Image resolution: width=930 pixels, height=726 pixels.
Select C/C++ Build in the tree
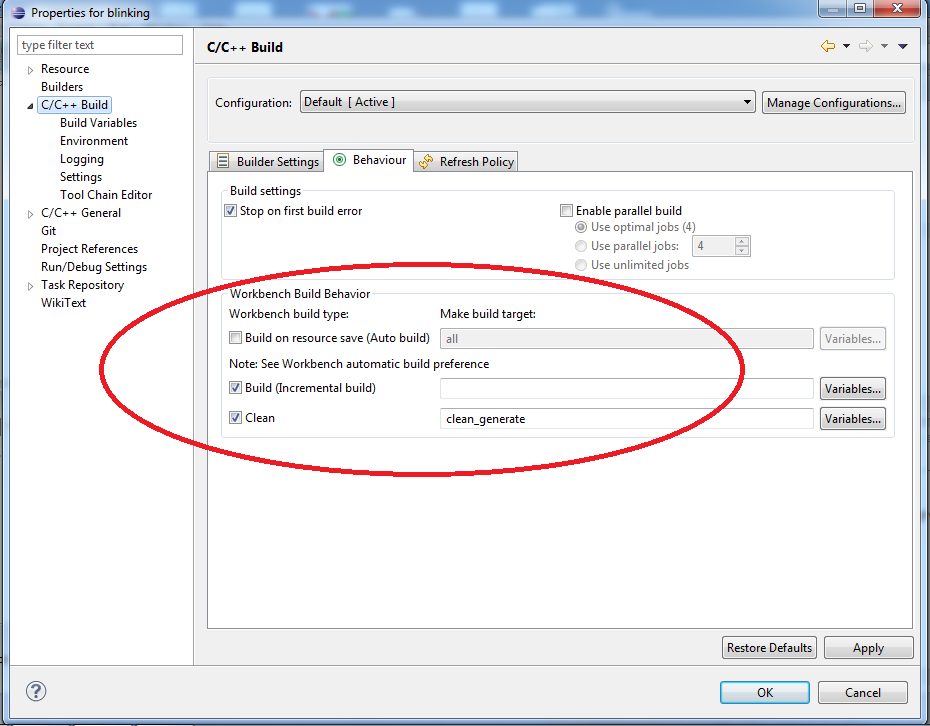pyautogui.click(x=74, y=105)
